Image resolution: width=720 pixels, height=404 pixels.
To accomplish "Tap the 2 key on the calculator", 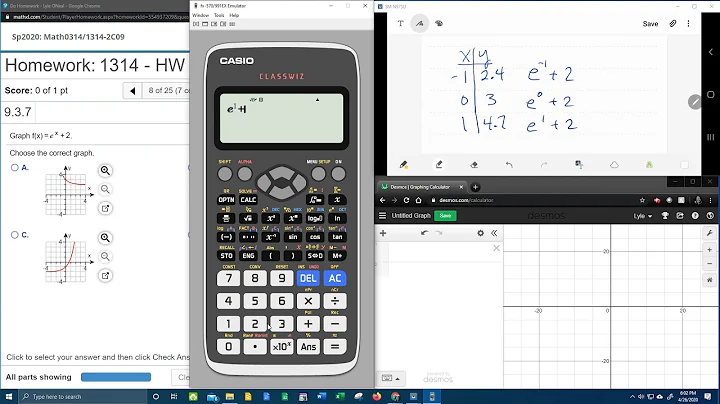I will [255, 324].
